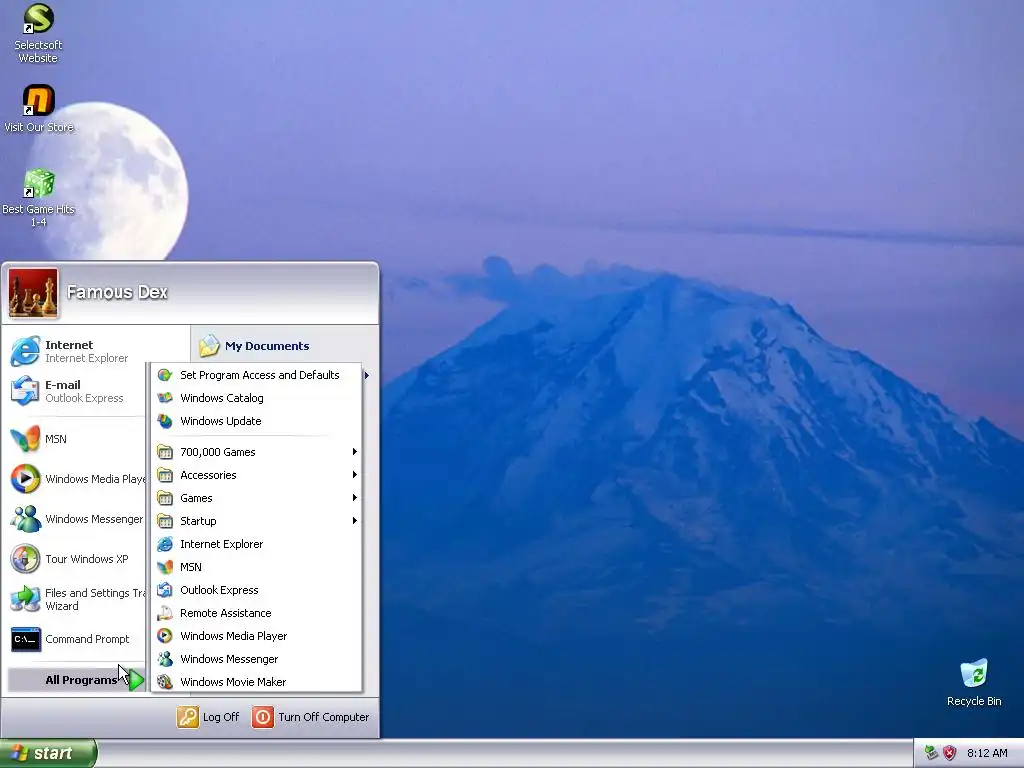Click Turn Off Computer button
1024x768 pixels.
coord(311,717)
